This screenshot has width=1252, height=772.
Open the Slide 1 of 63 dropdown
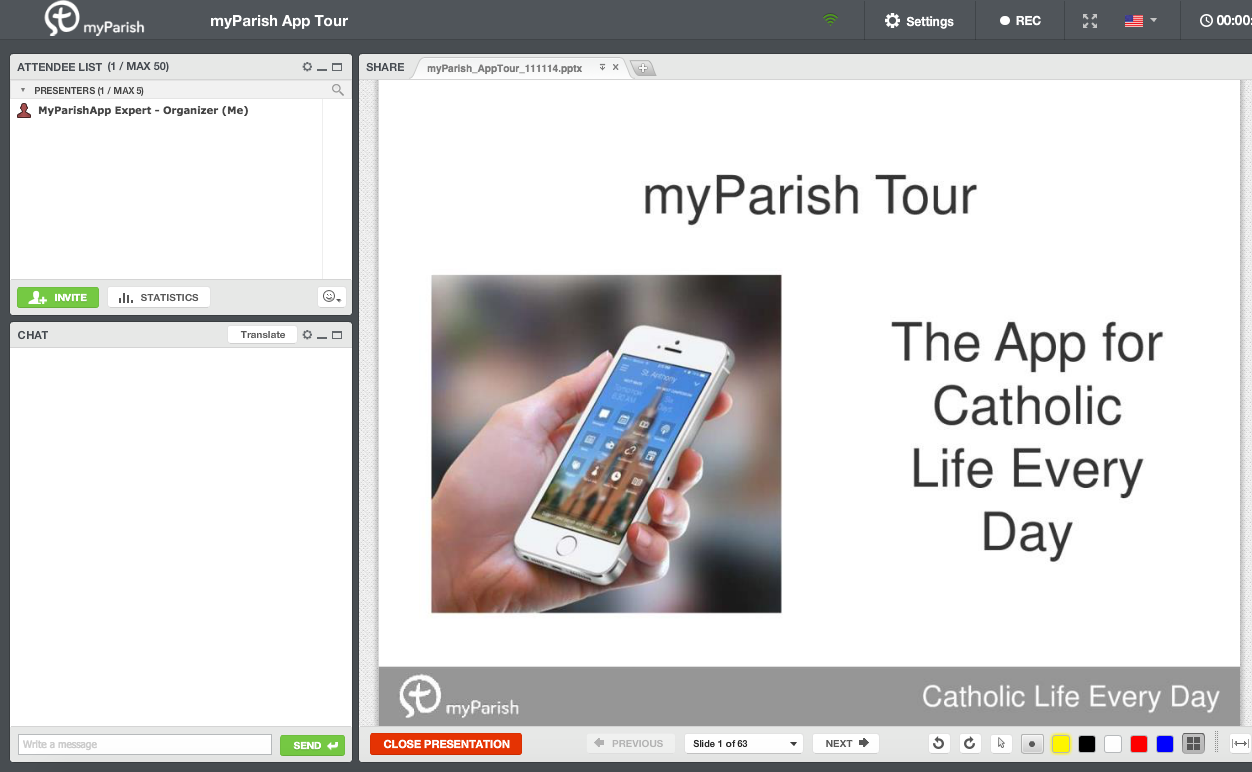pyautogui.click(x=745, y=743)
